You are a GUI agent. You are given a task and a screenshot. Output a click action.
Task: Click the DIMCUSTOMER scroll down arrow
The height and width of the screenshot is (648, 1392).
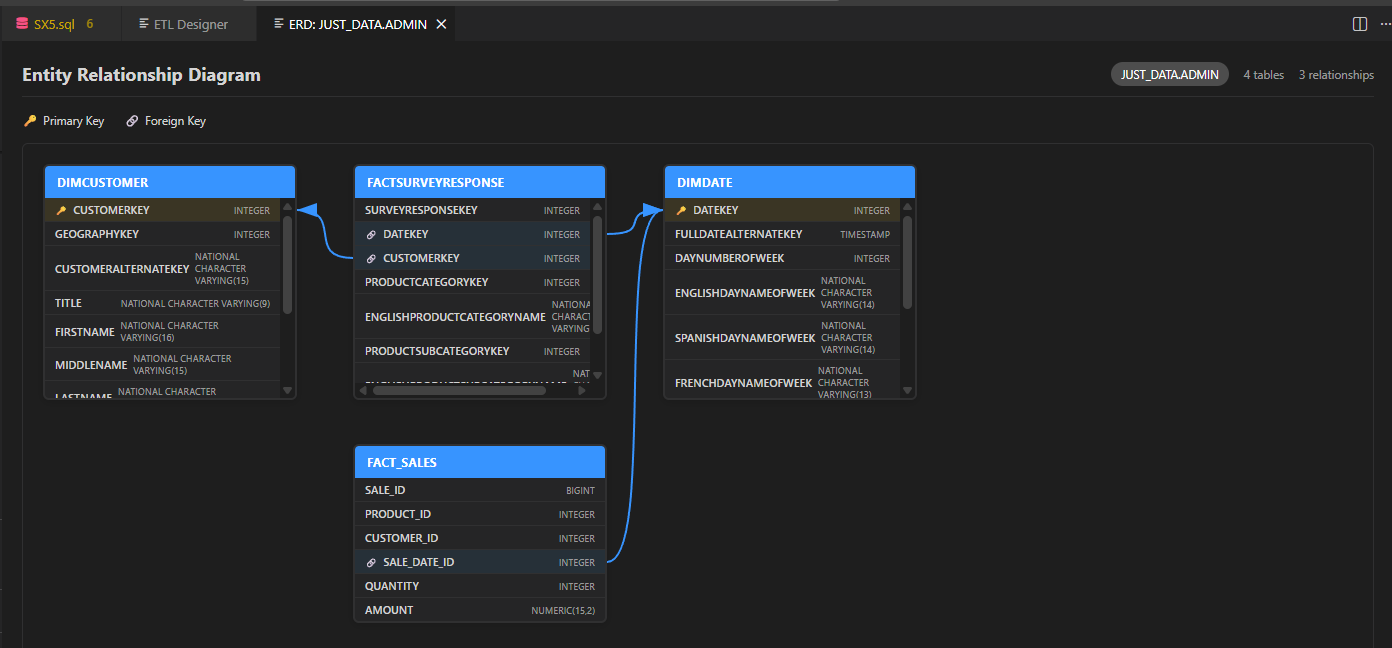click(288, 391)
